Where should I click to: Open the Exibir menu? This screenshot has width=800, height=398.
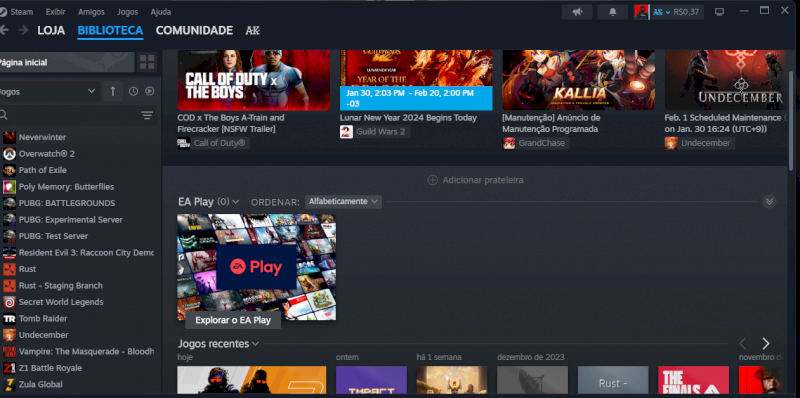click(55, 12)
